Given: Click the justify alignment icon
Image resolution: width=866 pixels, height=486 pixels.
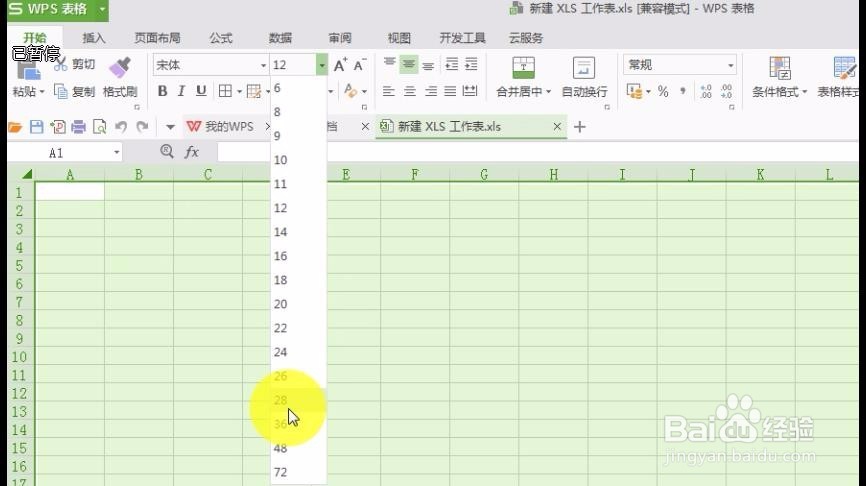Looking at the screenshot, I should click(x=450, y=91).
